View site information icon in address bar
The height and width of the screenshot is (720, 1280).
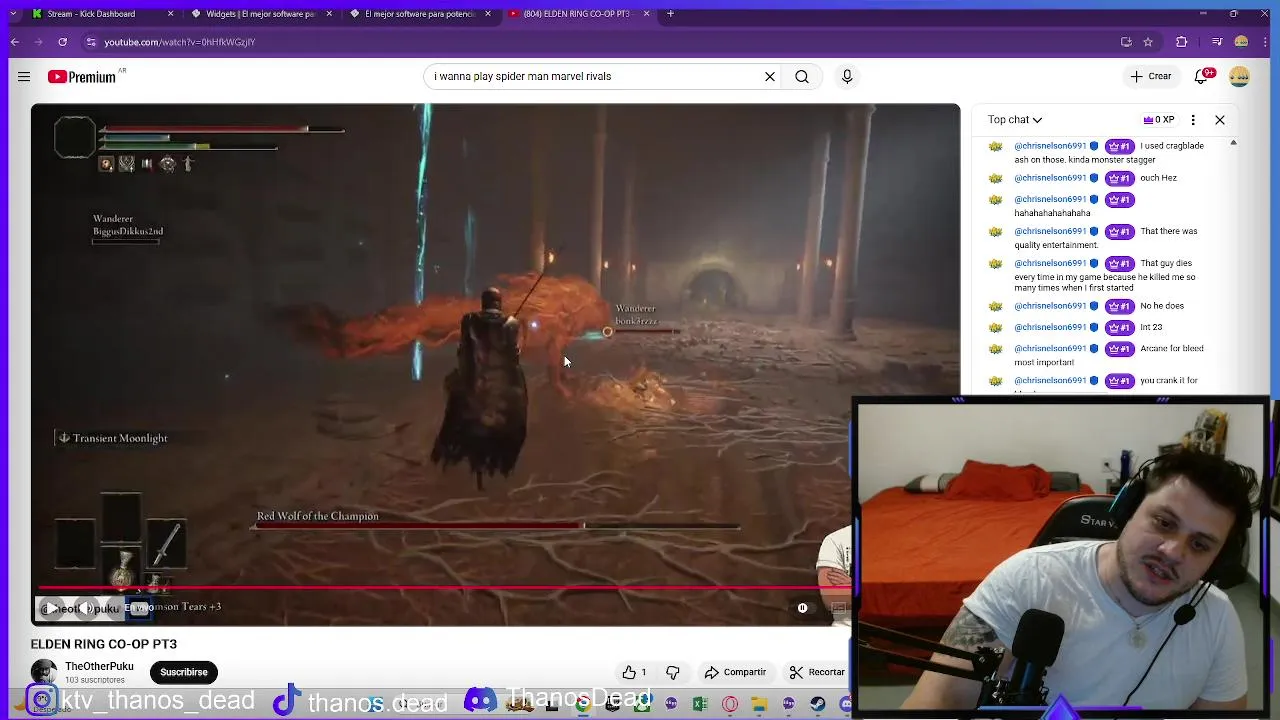tap(91, 42)
